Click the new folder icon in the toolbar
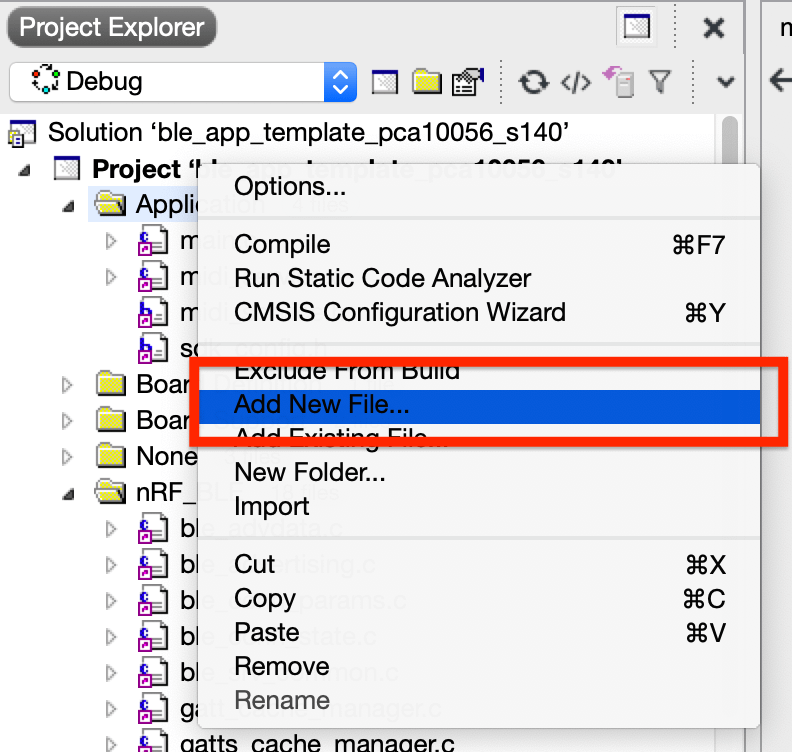Viewport: 792px width, 752px height. [427, 81]
